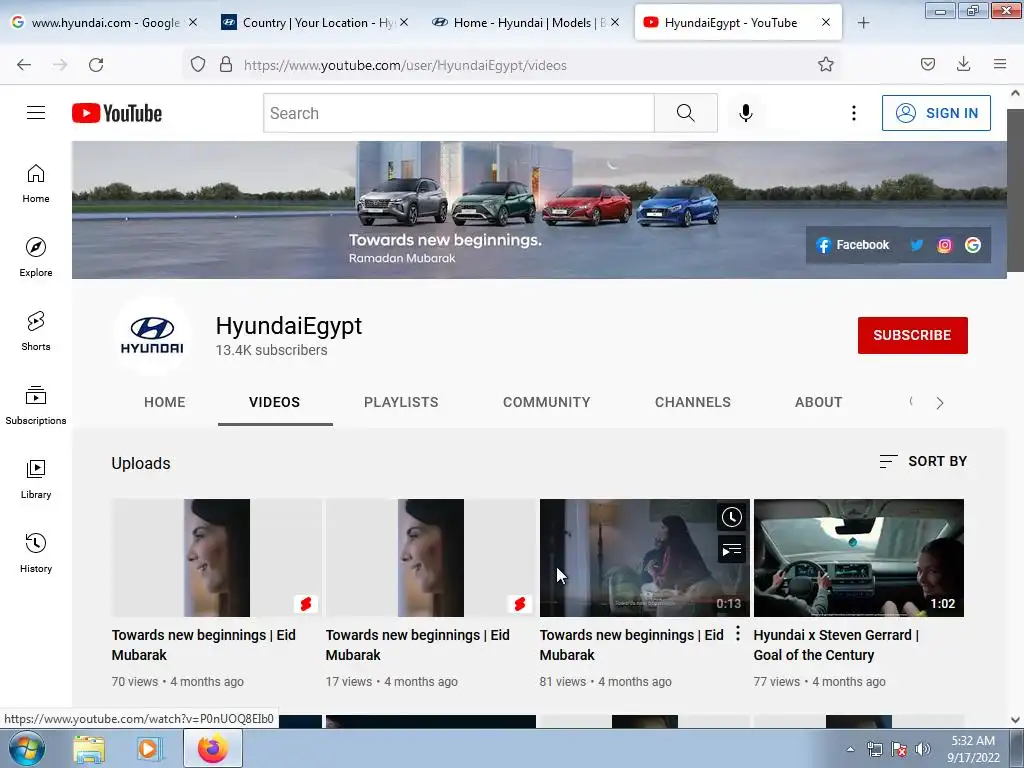Open the YouTube guide hamburger menu
This screenshot has height=768, width=1024.
coord(36,113)
